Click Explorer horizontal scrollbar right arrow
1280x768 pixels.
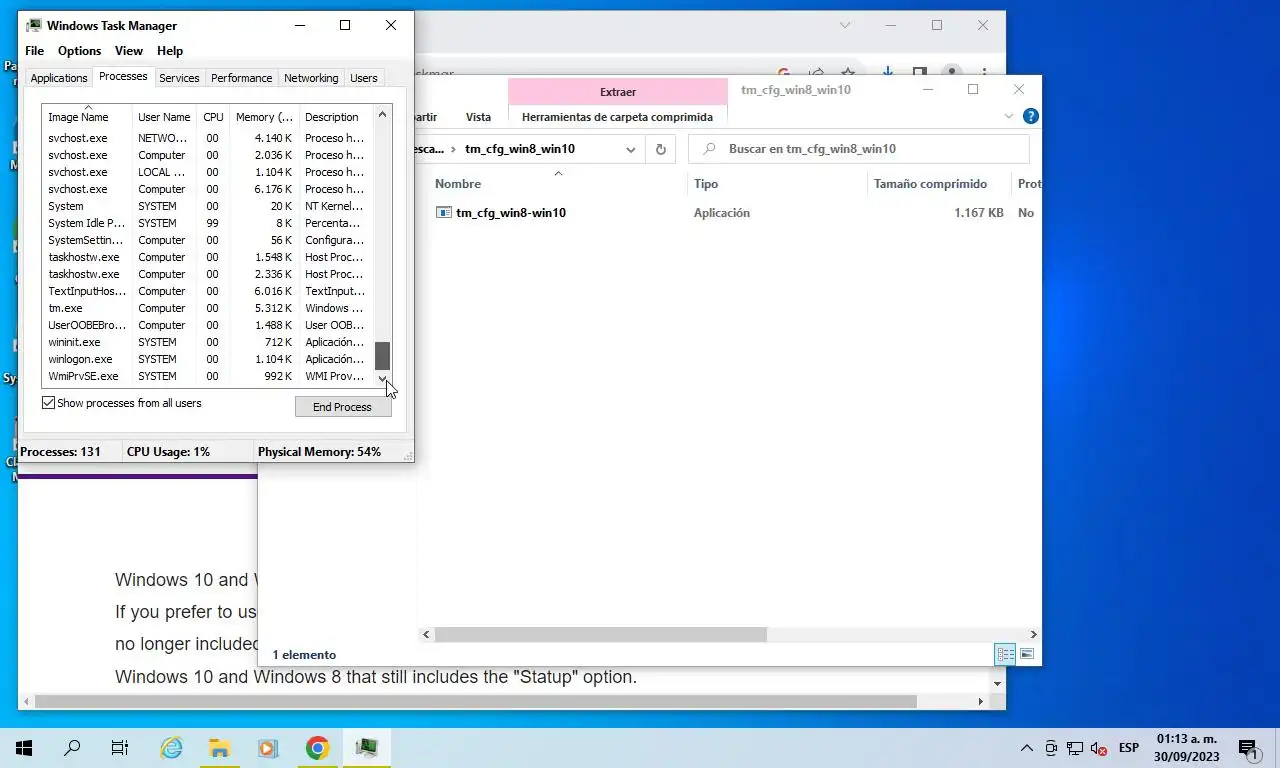pos(1033,634)
